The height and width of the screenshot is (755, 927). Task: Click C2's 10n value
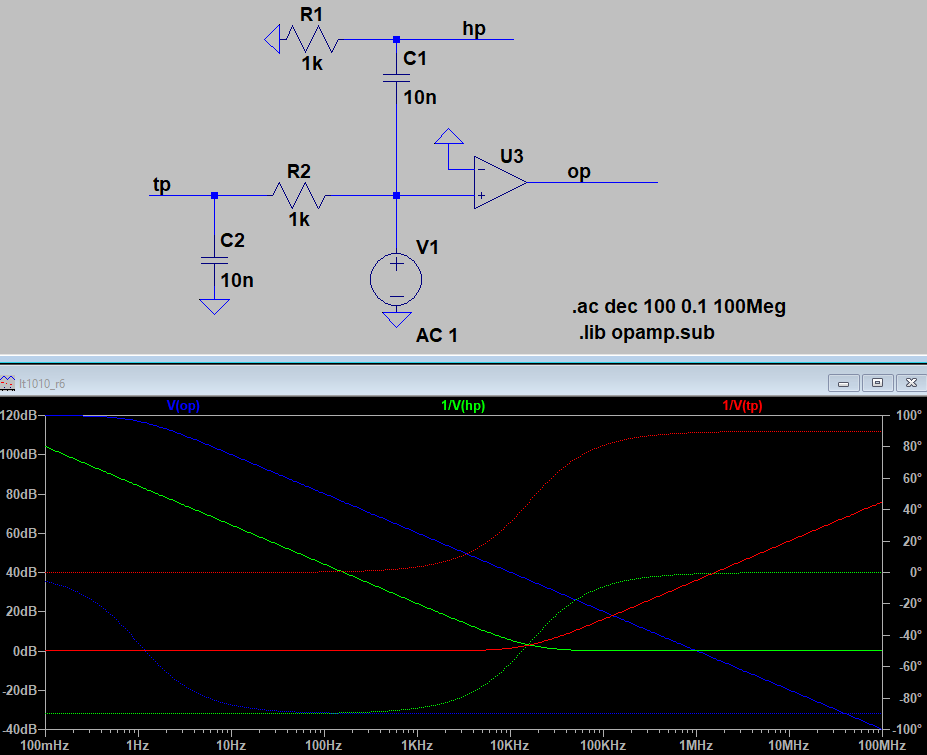[x=237, y=280]
